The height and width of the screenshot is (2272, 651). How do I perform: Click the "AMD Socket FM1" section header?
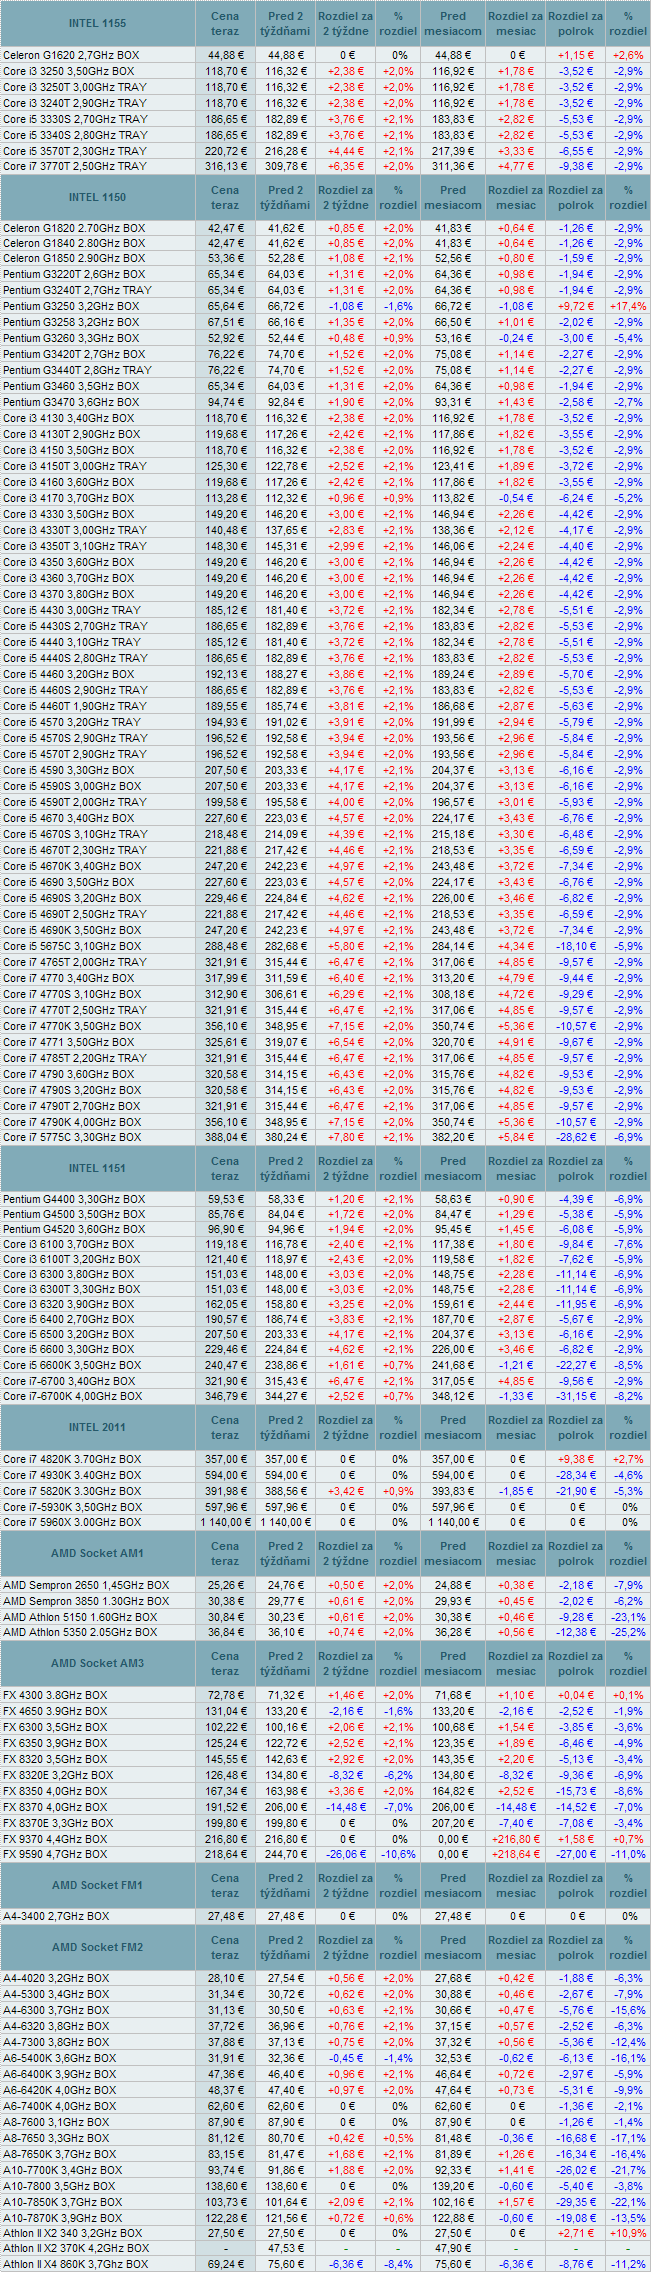coord(98,1885)
